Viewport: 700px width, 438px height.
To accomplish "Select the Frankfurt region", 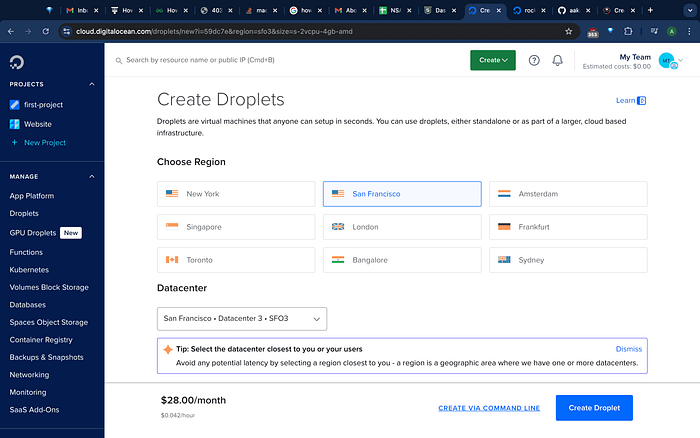I will (x=568, y=227).
